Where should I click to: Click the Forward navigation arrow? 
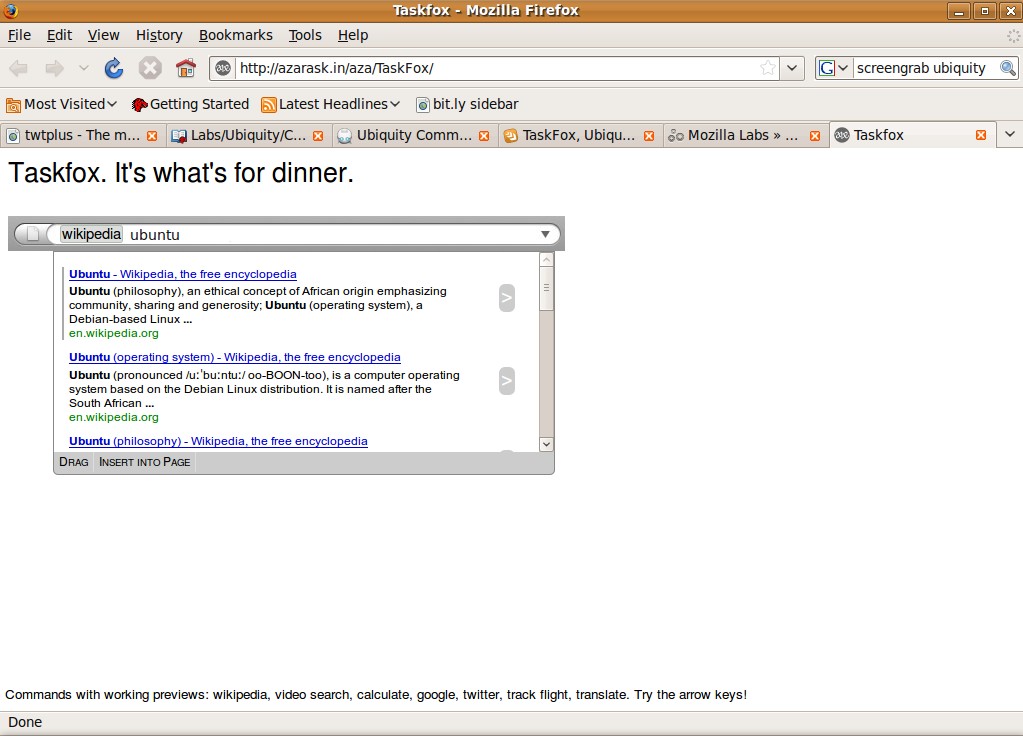pyautogui.click(x=54, y=68)
